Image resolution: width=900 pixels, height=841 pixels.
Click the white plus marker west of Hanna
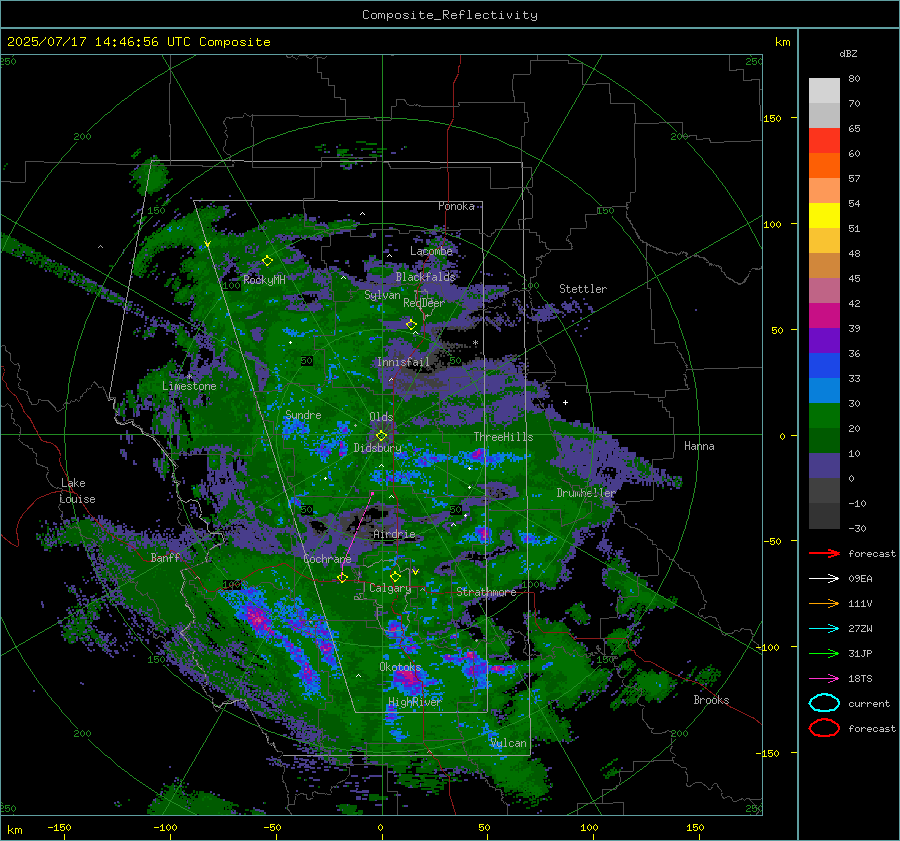(x=565, y=402)
